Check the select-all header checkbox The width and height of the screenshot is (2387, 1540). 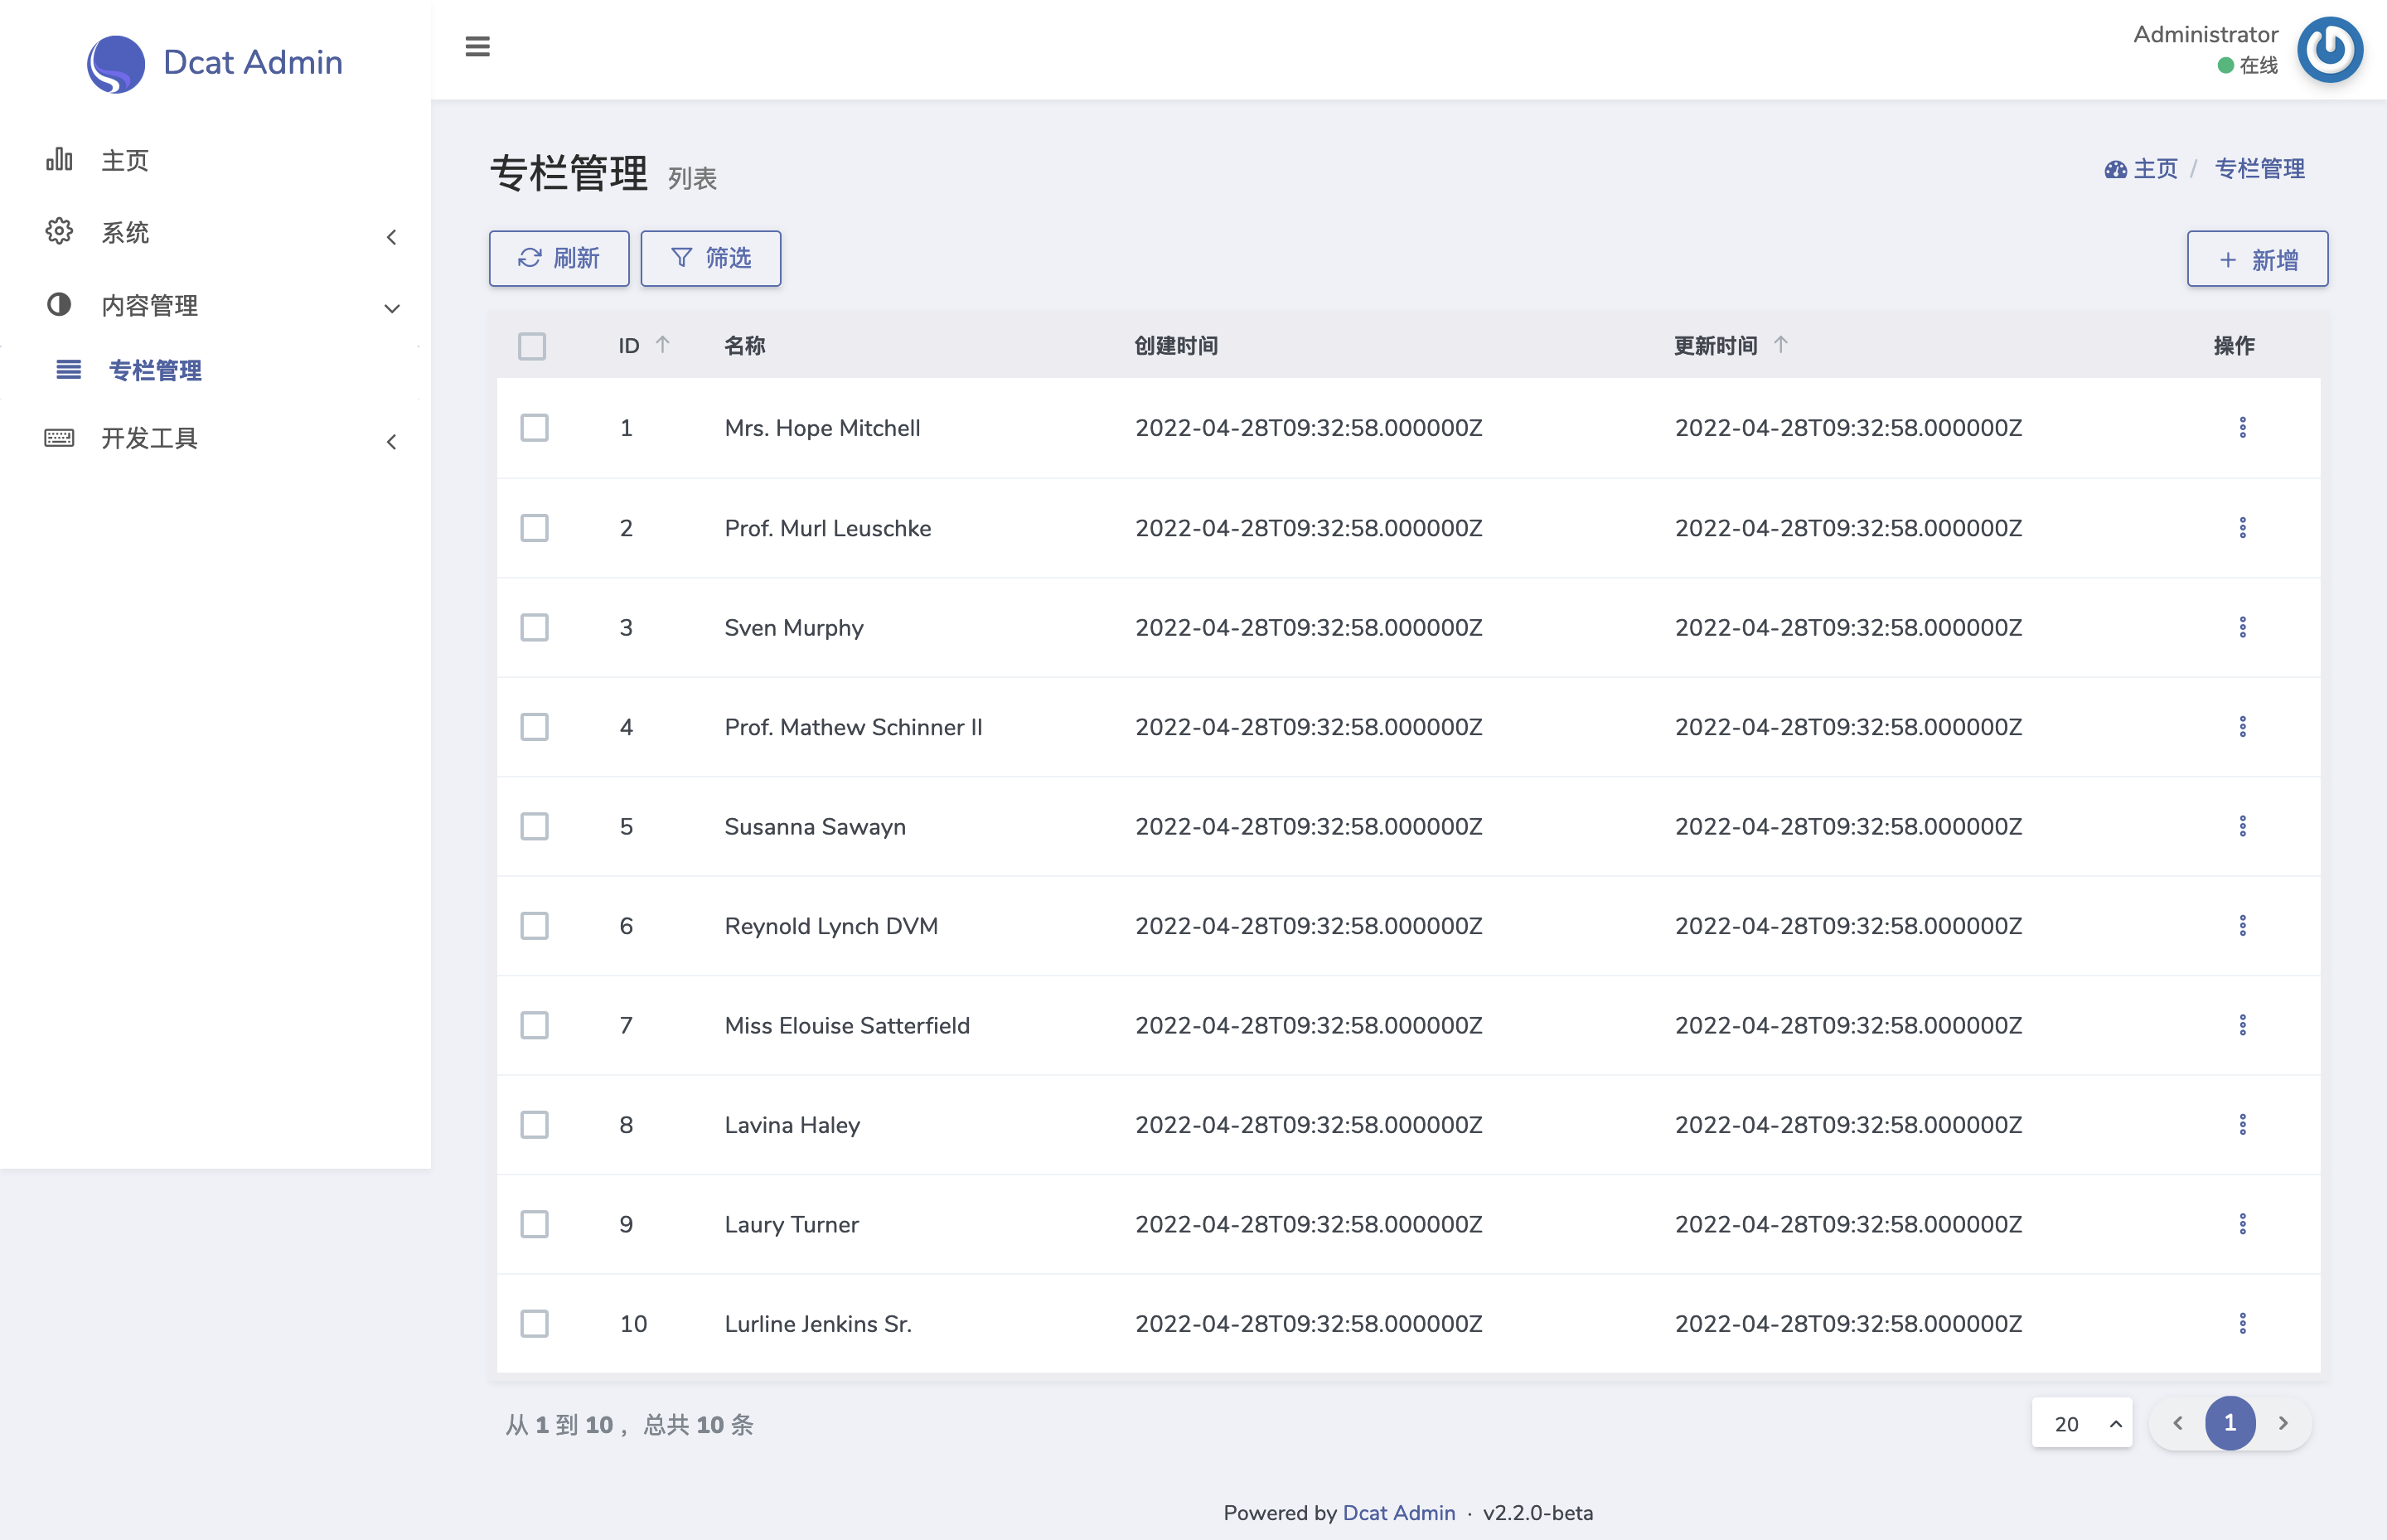[532, 346]
